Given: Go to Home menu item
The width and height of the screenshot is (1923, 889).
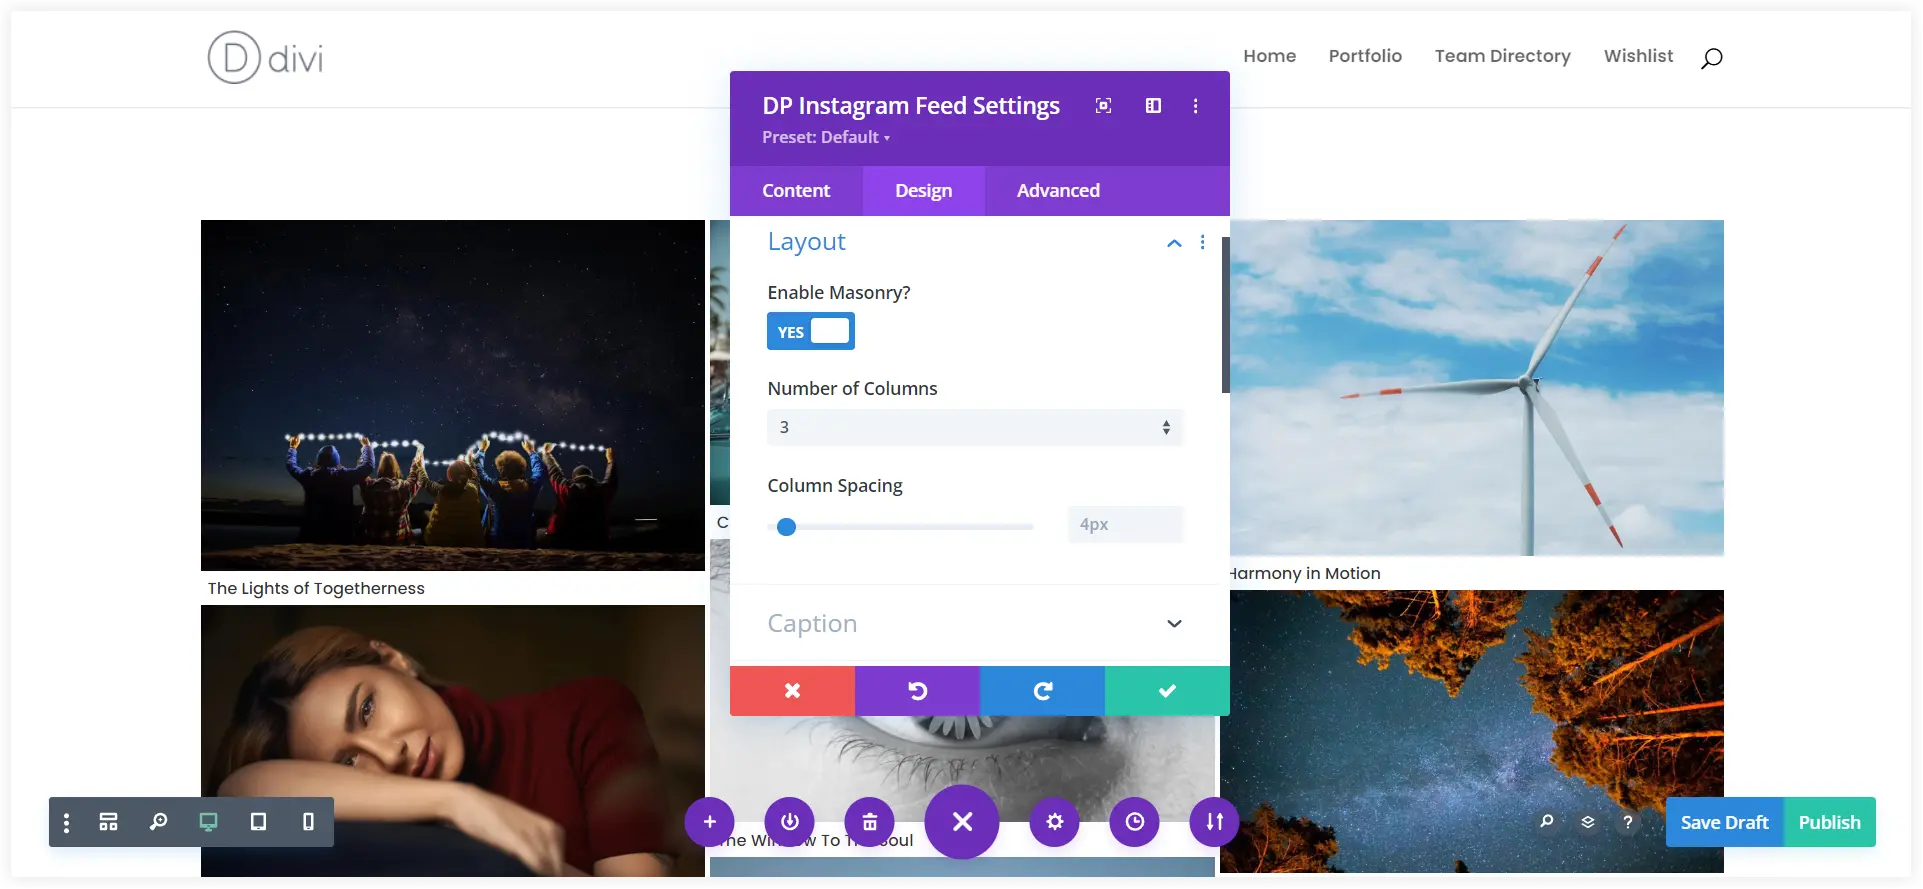Looking at the screenshot, I should [1270, 56].
